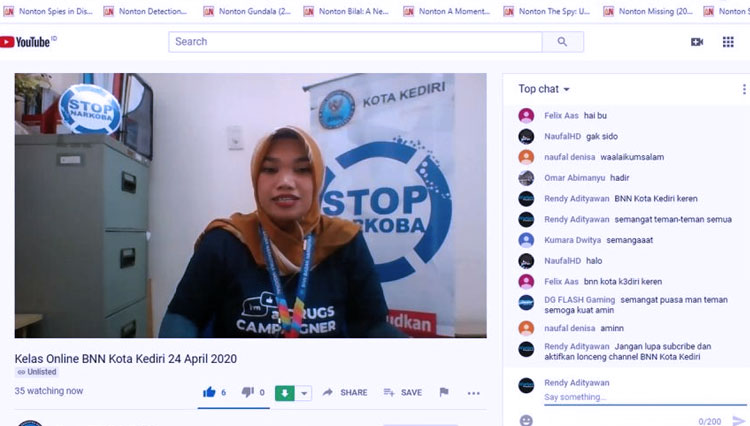Open the create video camera icon
Screen dimensions: 750x426
(697, 42)
